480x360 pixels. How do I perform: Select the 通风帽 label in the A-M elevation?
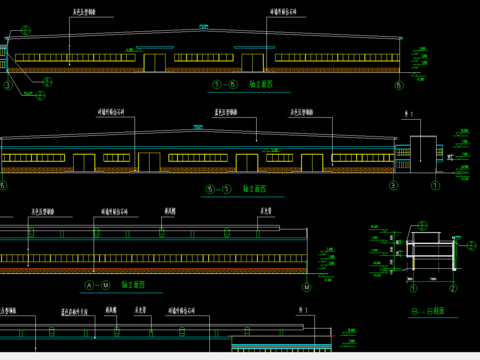tap(170, 211)
